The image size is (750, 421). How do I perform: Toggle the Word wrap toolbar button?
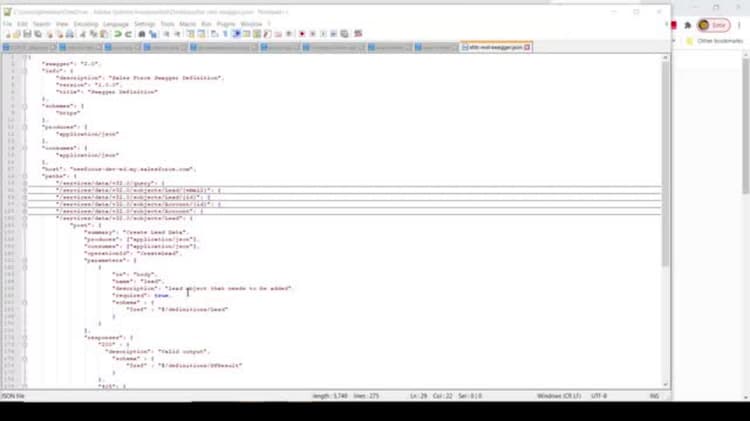tap(215, 34)
